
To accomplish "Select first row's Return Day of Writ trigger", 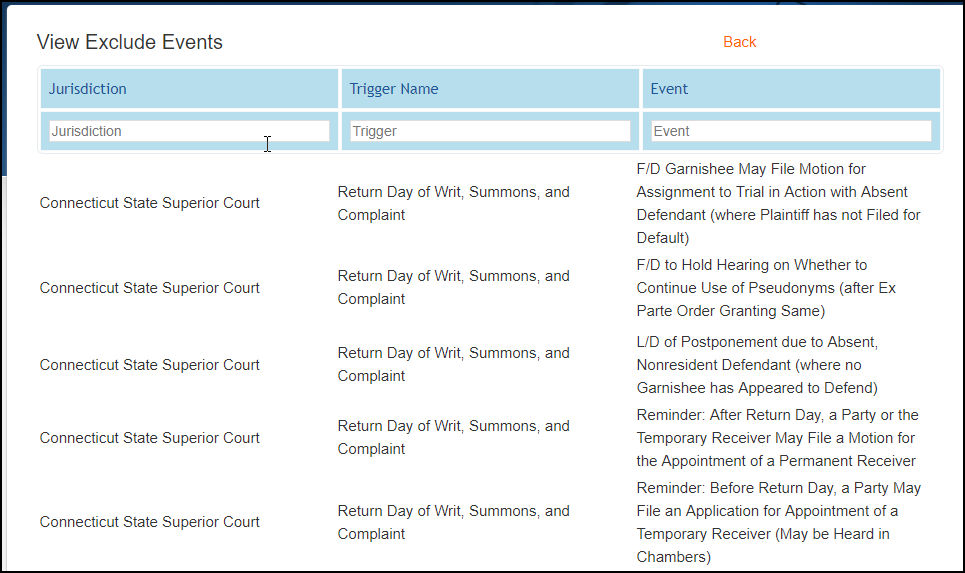I will point(454,203).
